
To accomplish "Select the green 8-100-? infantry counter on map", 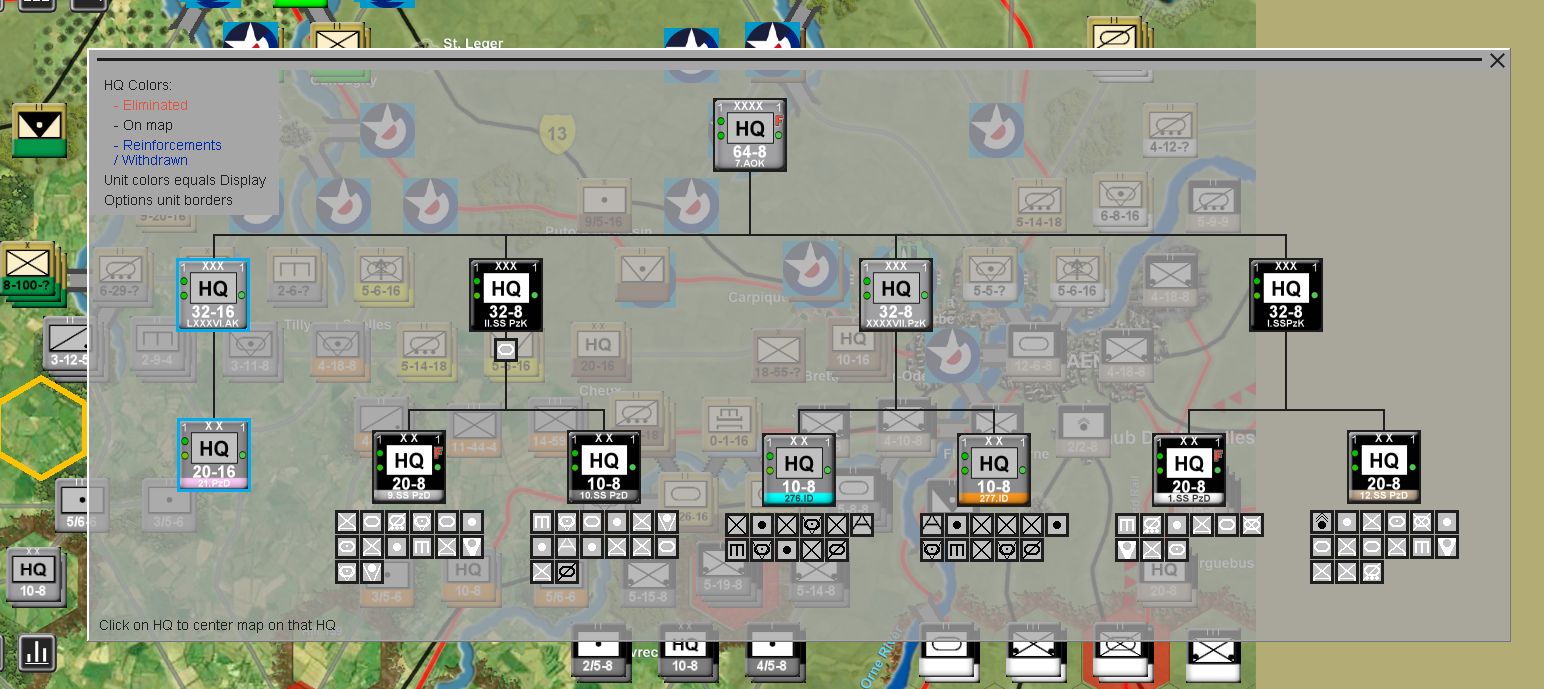I will click(x=29, y=268).
